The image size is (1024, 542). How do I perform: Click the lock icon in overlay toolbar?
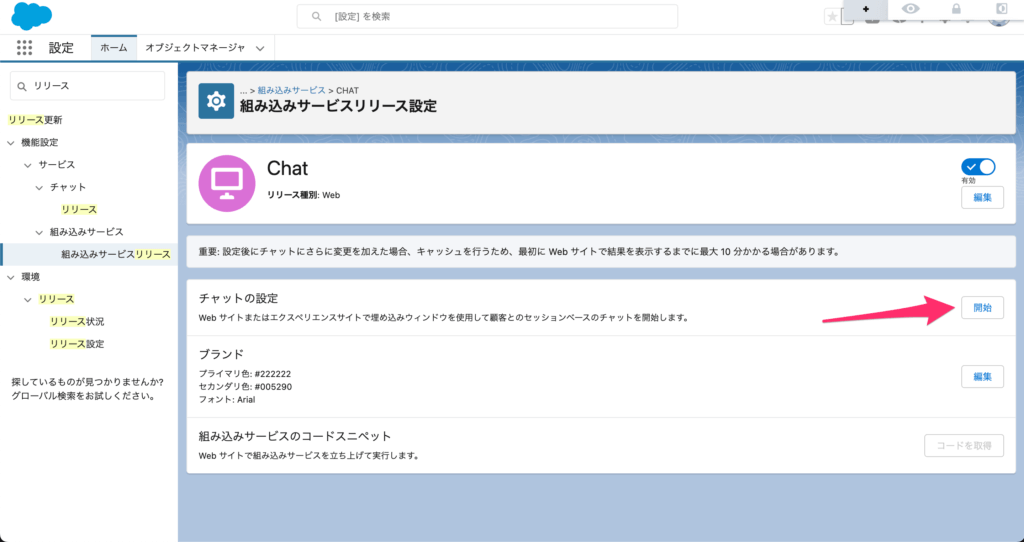[956, 9]
